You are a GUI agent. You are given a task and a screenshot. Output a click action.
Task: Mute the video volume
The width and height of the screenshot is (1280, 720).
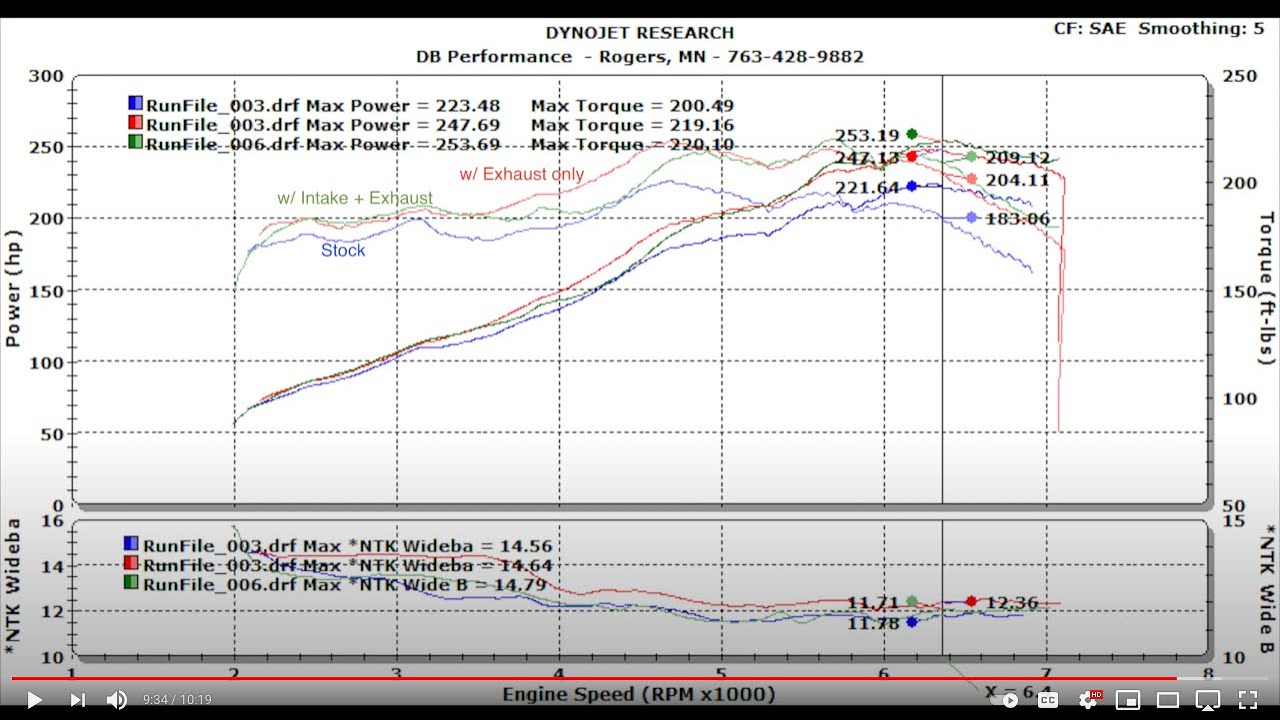(117, 700)
